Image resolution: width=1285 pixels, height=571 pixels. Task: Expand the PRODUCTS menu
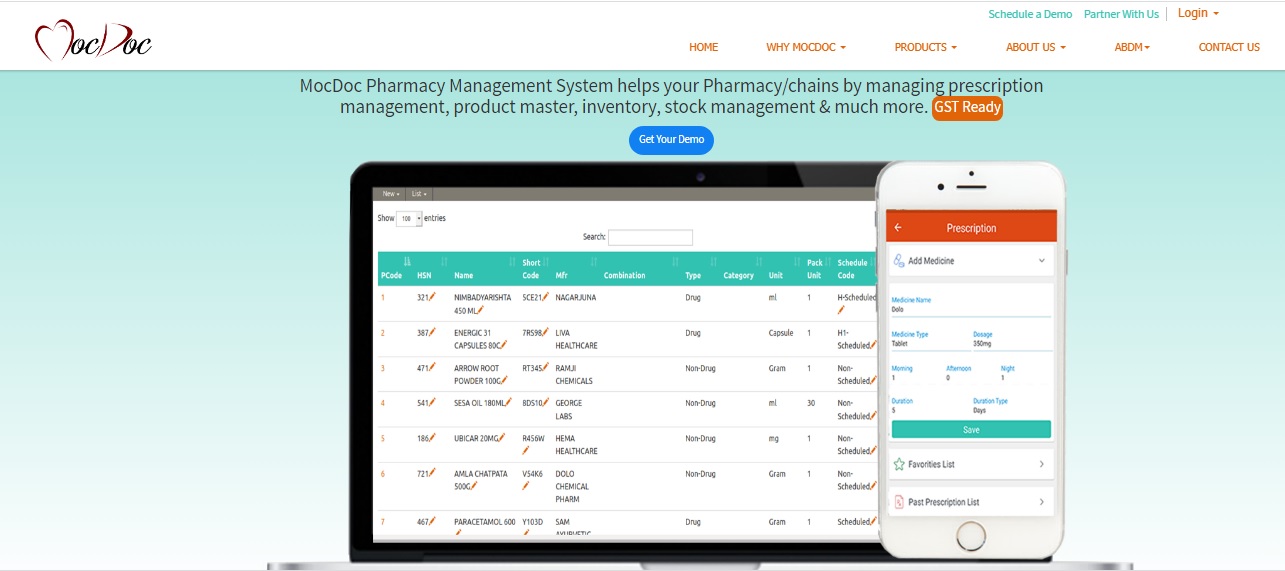[x=925, y=47]
